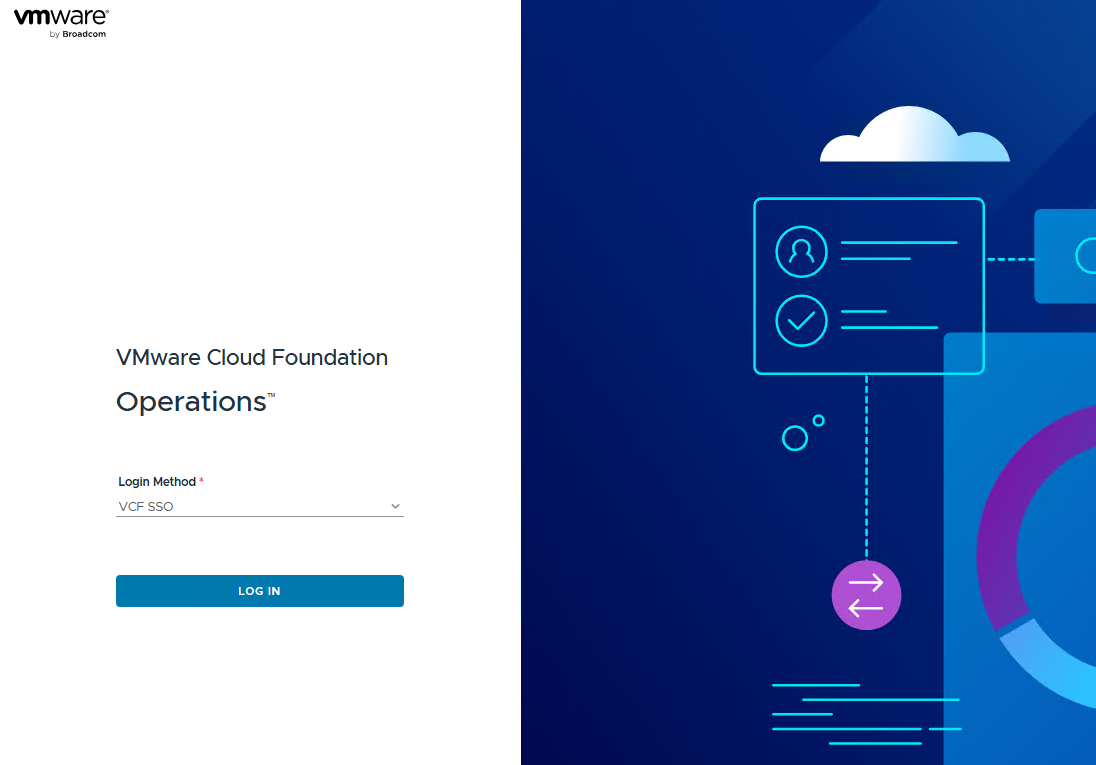Click the Operations product title
Viewport: 1096px width, 765px height.
191,402
